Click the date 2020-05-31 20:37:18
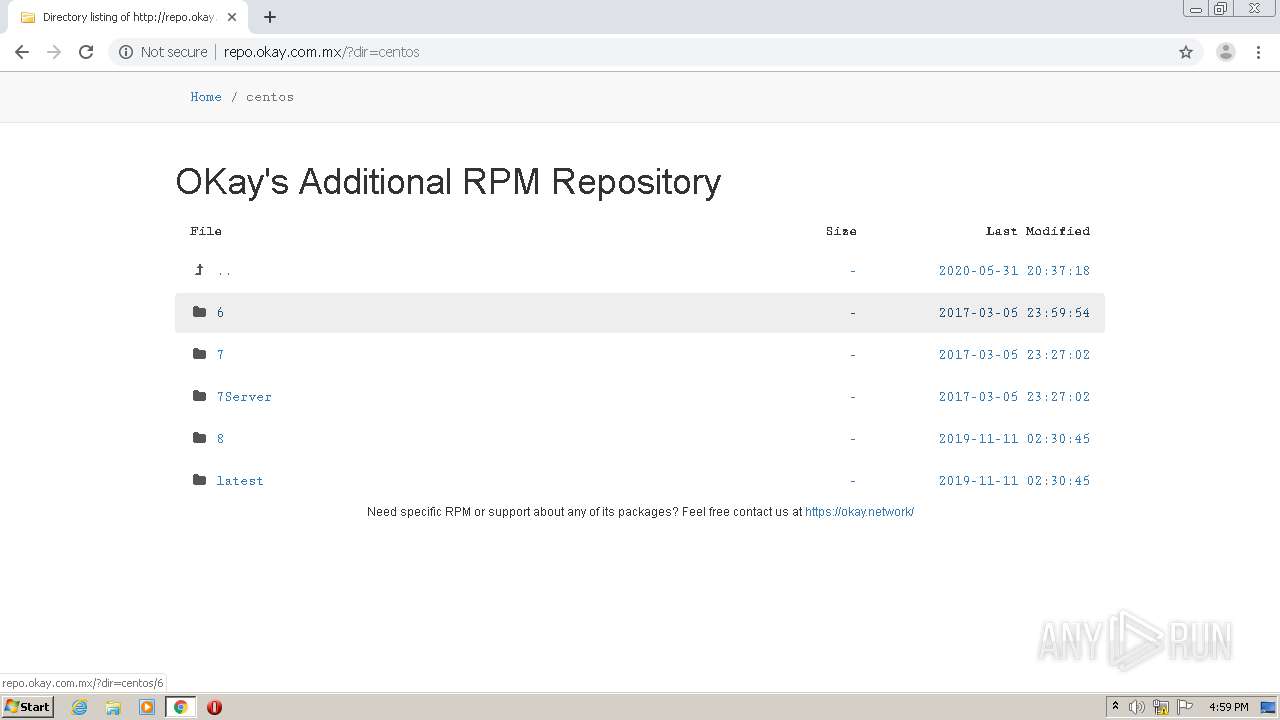The width and height of the screenshot is (1280, 720). point(1014,271)
